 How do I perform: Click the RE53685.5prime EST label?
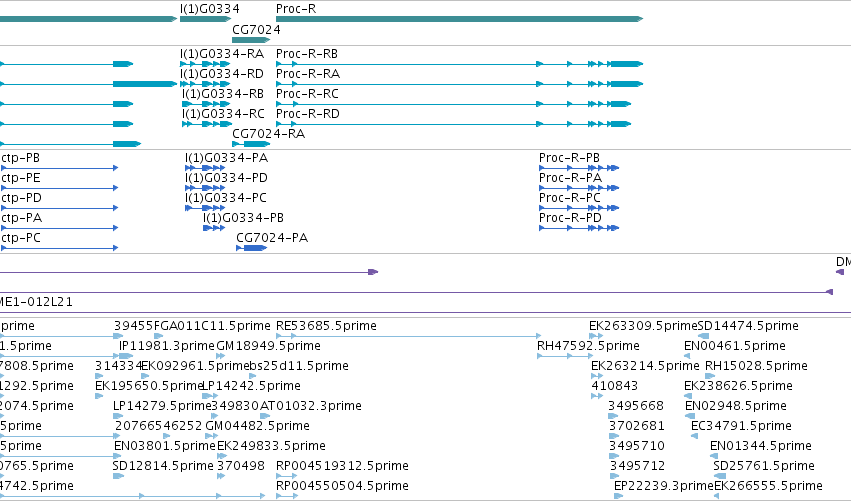[x=326, y=326]
